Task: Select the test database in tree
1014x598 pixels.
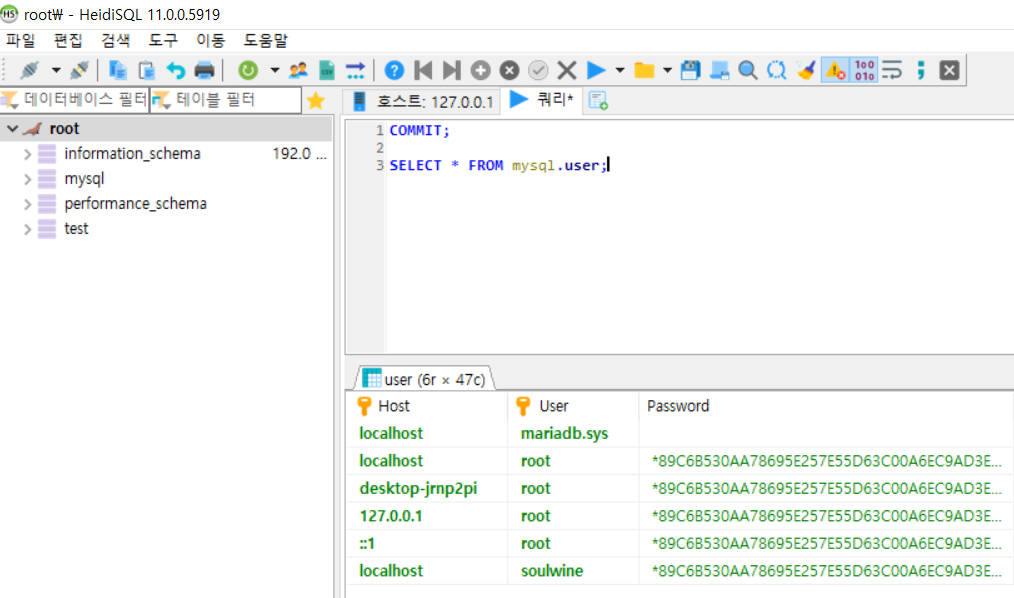Action: pos(76,229)
